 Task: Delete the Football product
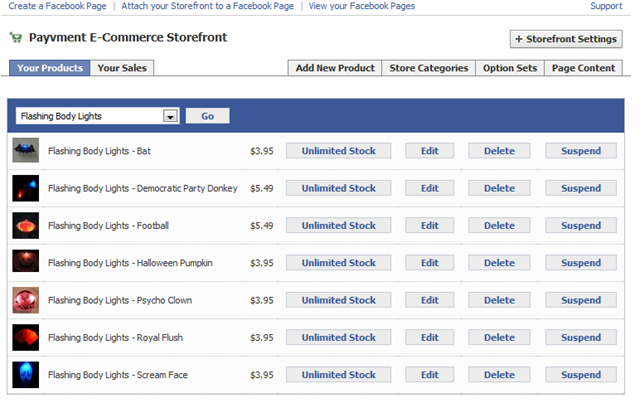pyautogui.click(x=499, y=225)
